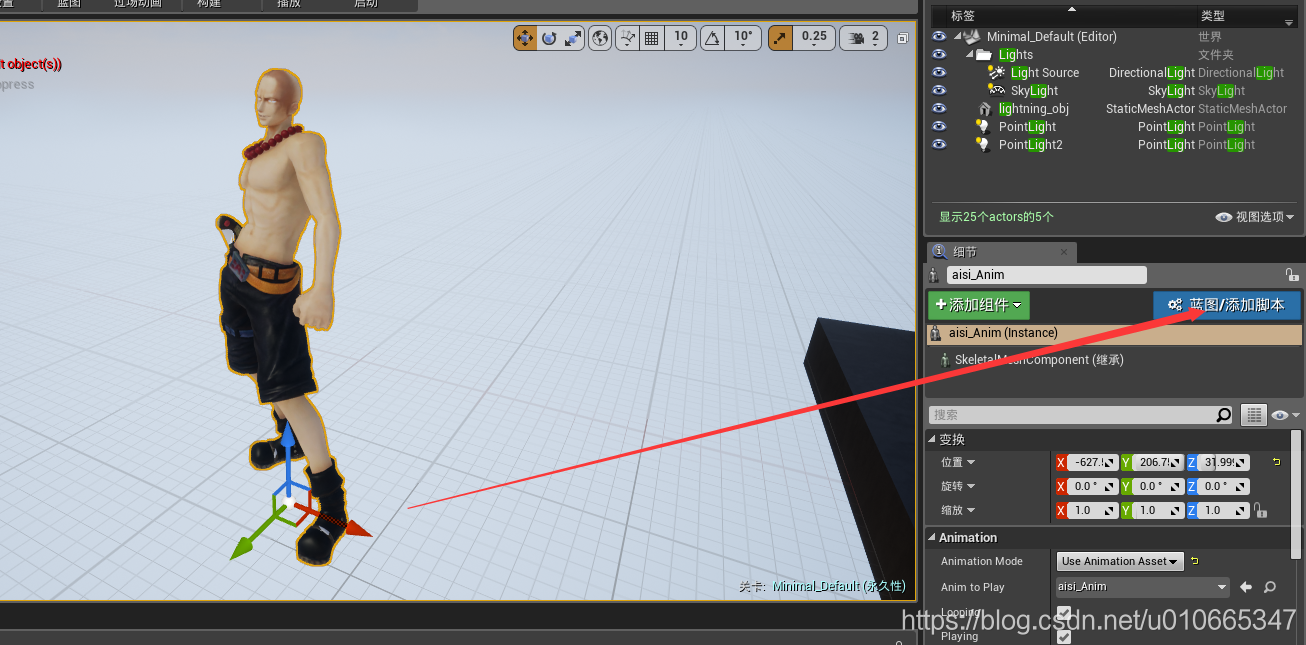Image resolution: width=1306 pixels, height=645 pixels.
Task: Select the translate (move) gizmo tool
Action: click(x=525, y=38)
